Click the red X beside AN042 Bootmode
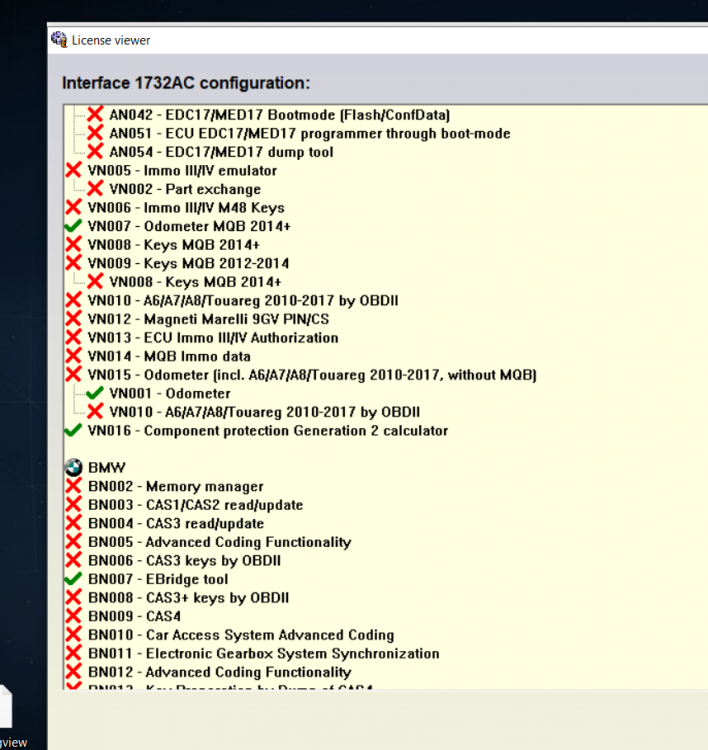The height and width of the screenshot is (750, 708). pos(95,114)
